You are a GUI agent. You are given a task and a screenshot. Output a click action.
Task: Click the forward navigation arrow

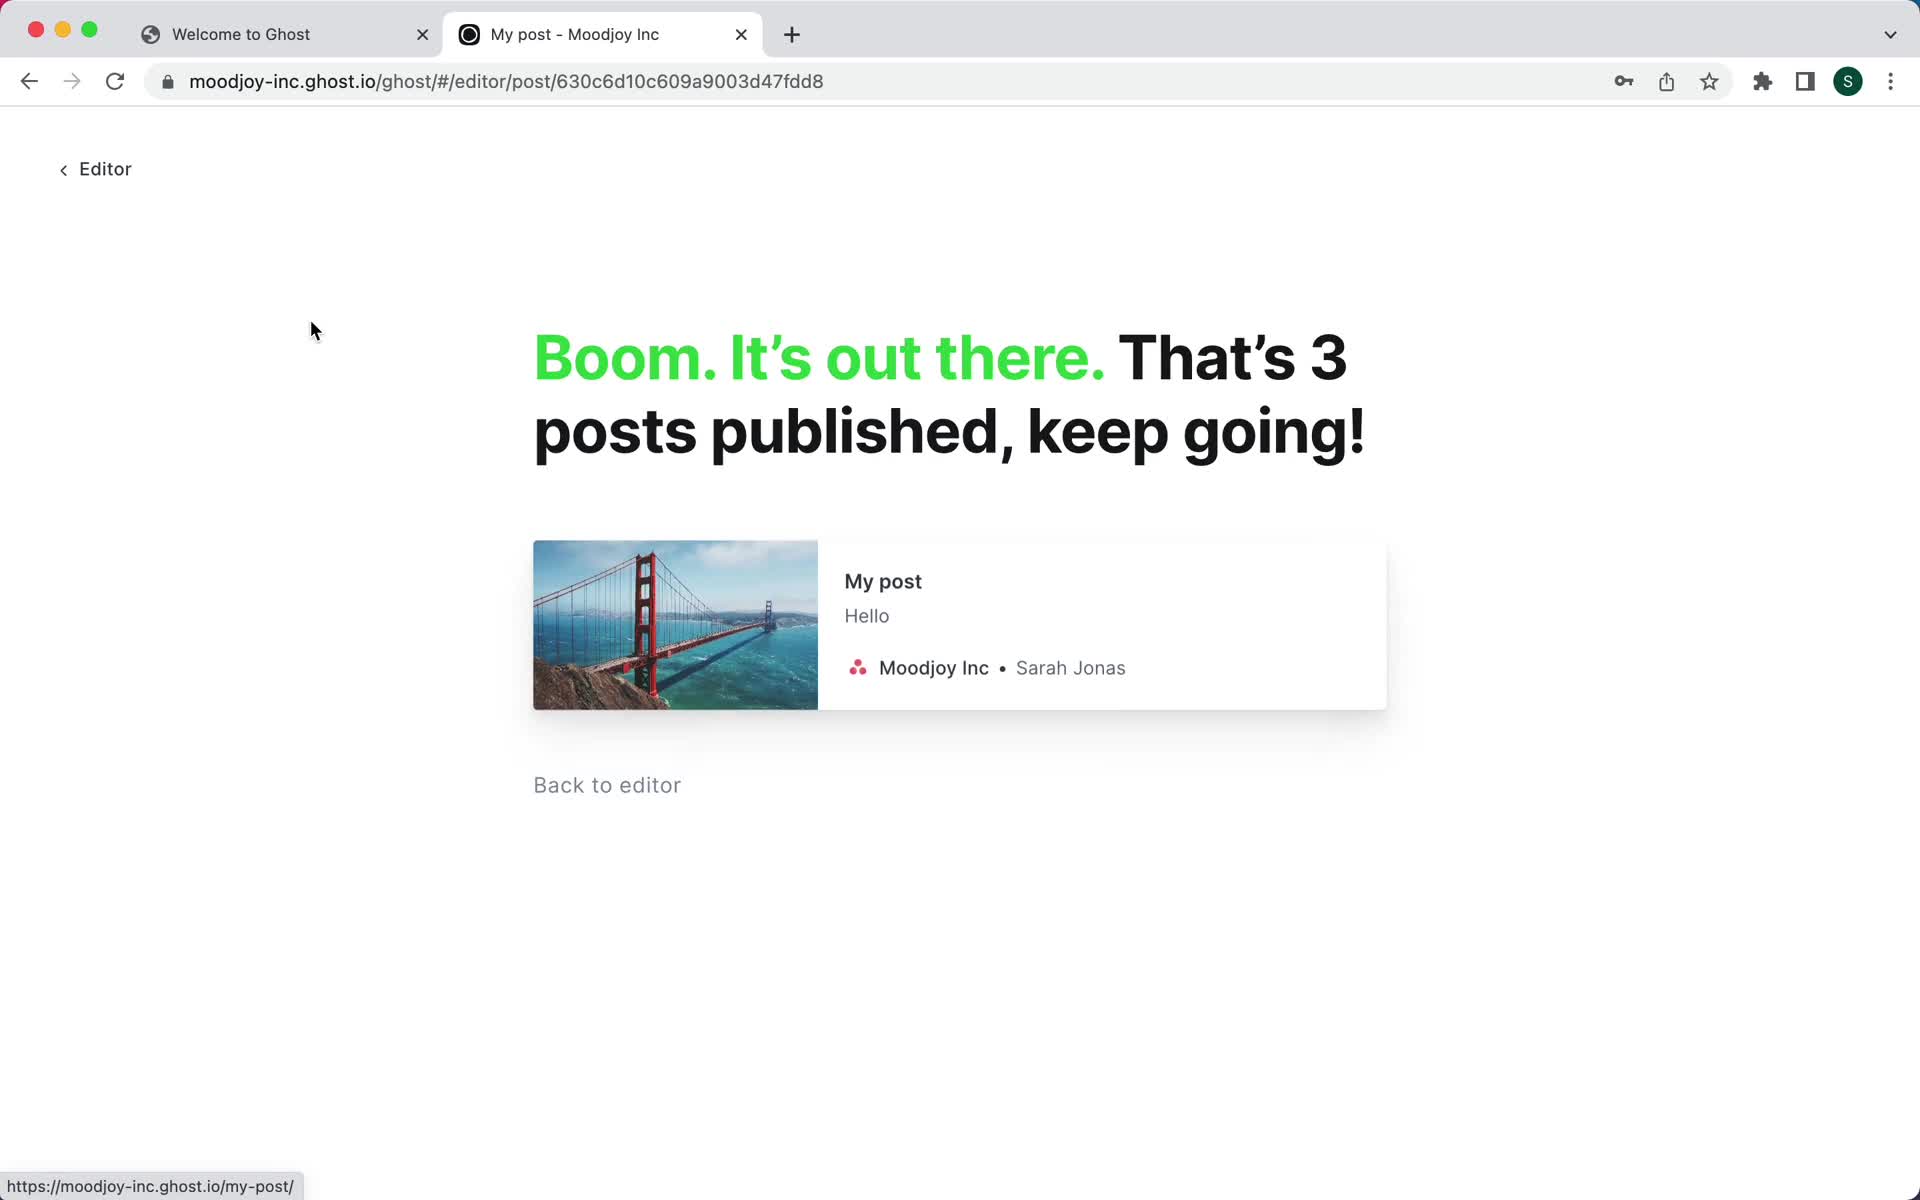click(x=70, y=82)
